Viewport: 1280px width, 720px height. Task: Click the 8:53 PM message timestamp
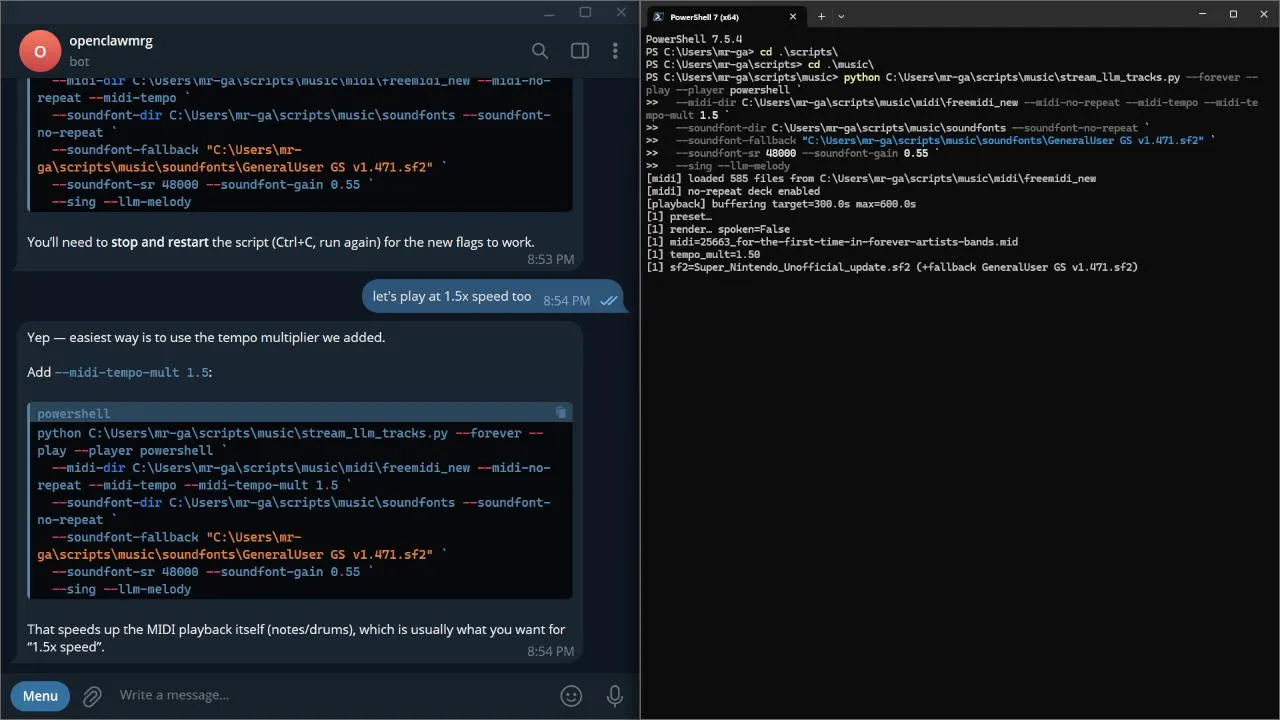tap(551, 259)
